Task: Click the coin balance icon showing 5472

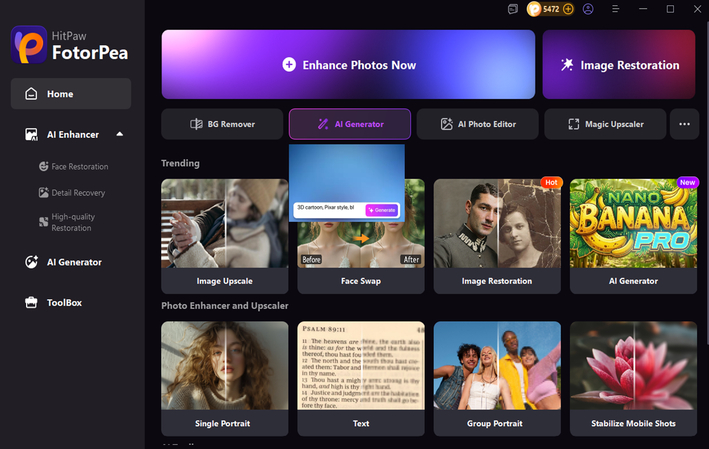Action: pos(534,9)
